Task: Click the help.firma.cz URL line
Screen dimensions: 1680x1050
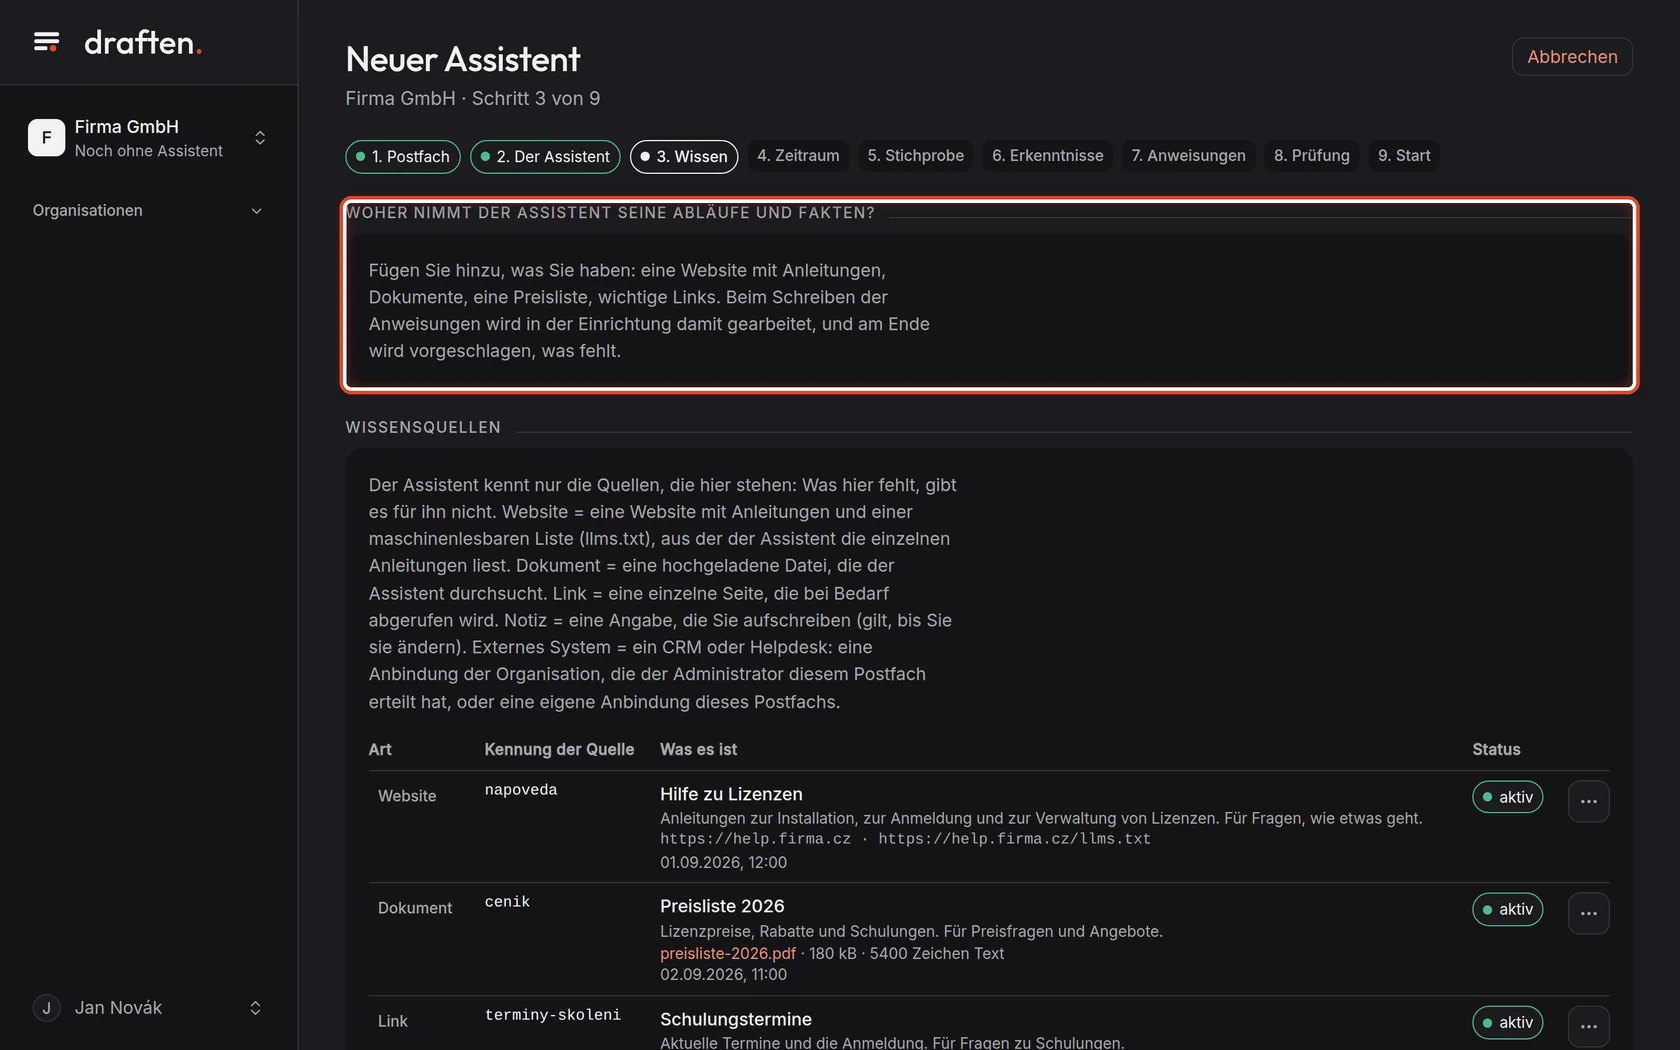Action: 905,839
